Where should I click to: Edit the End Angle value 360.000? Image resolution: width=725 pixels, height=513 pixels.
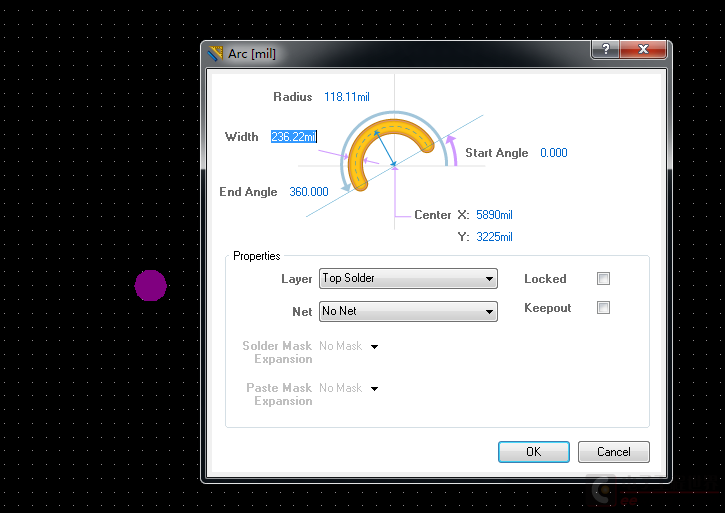pyautogui.click(x=309, y=192)
